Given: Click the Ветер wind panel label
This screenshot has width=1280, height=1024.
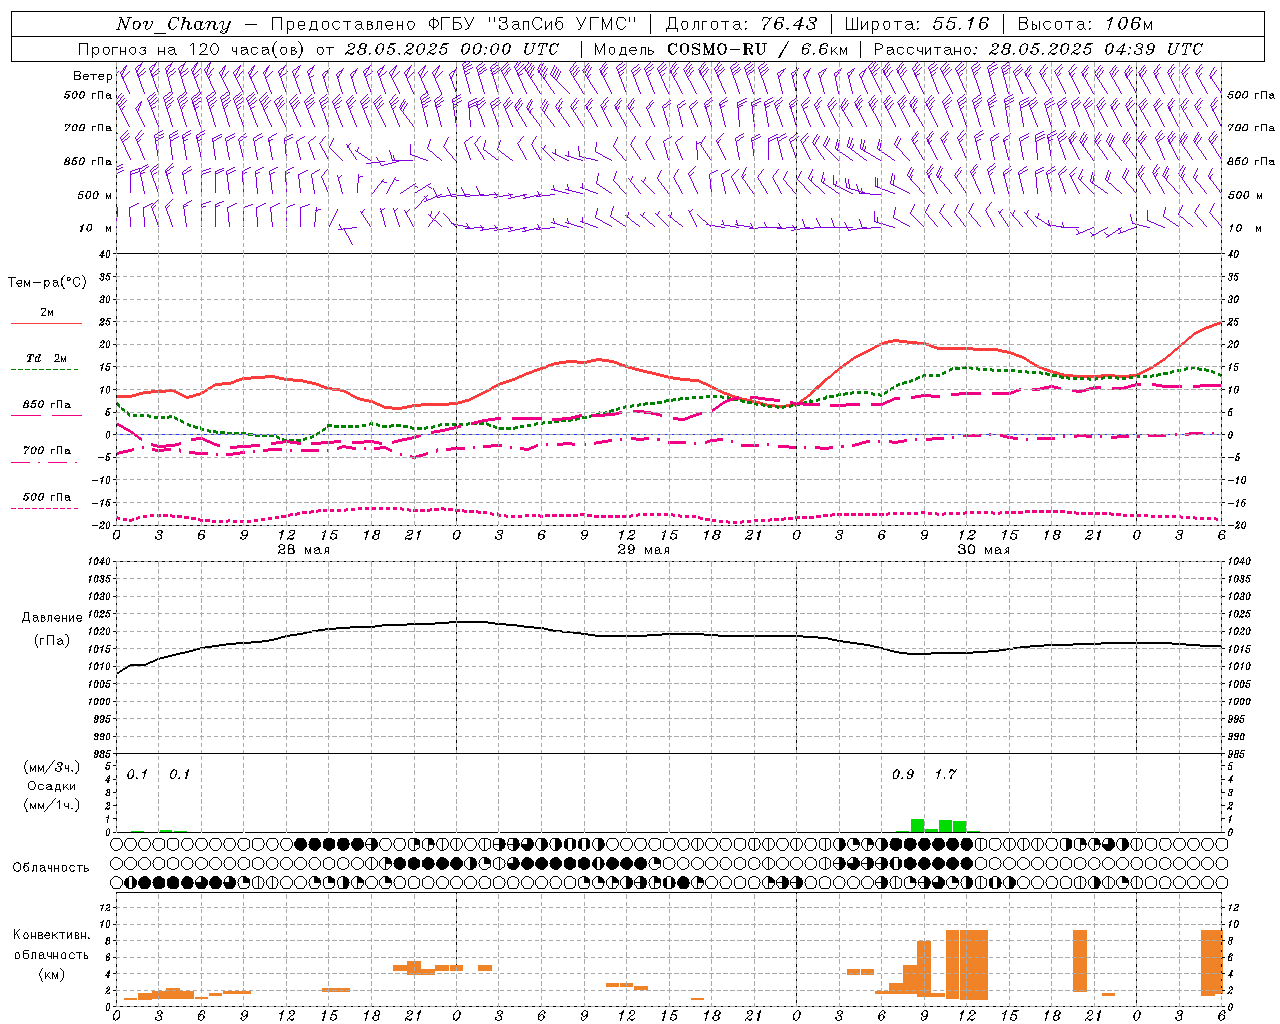Looking at the screenshot, I should tap(92, 76).
